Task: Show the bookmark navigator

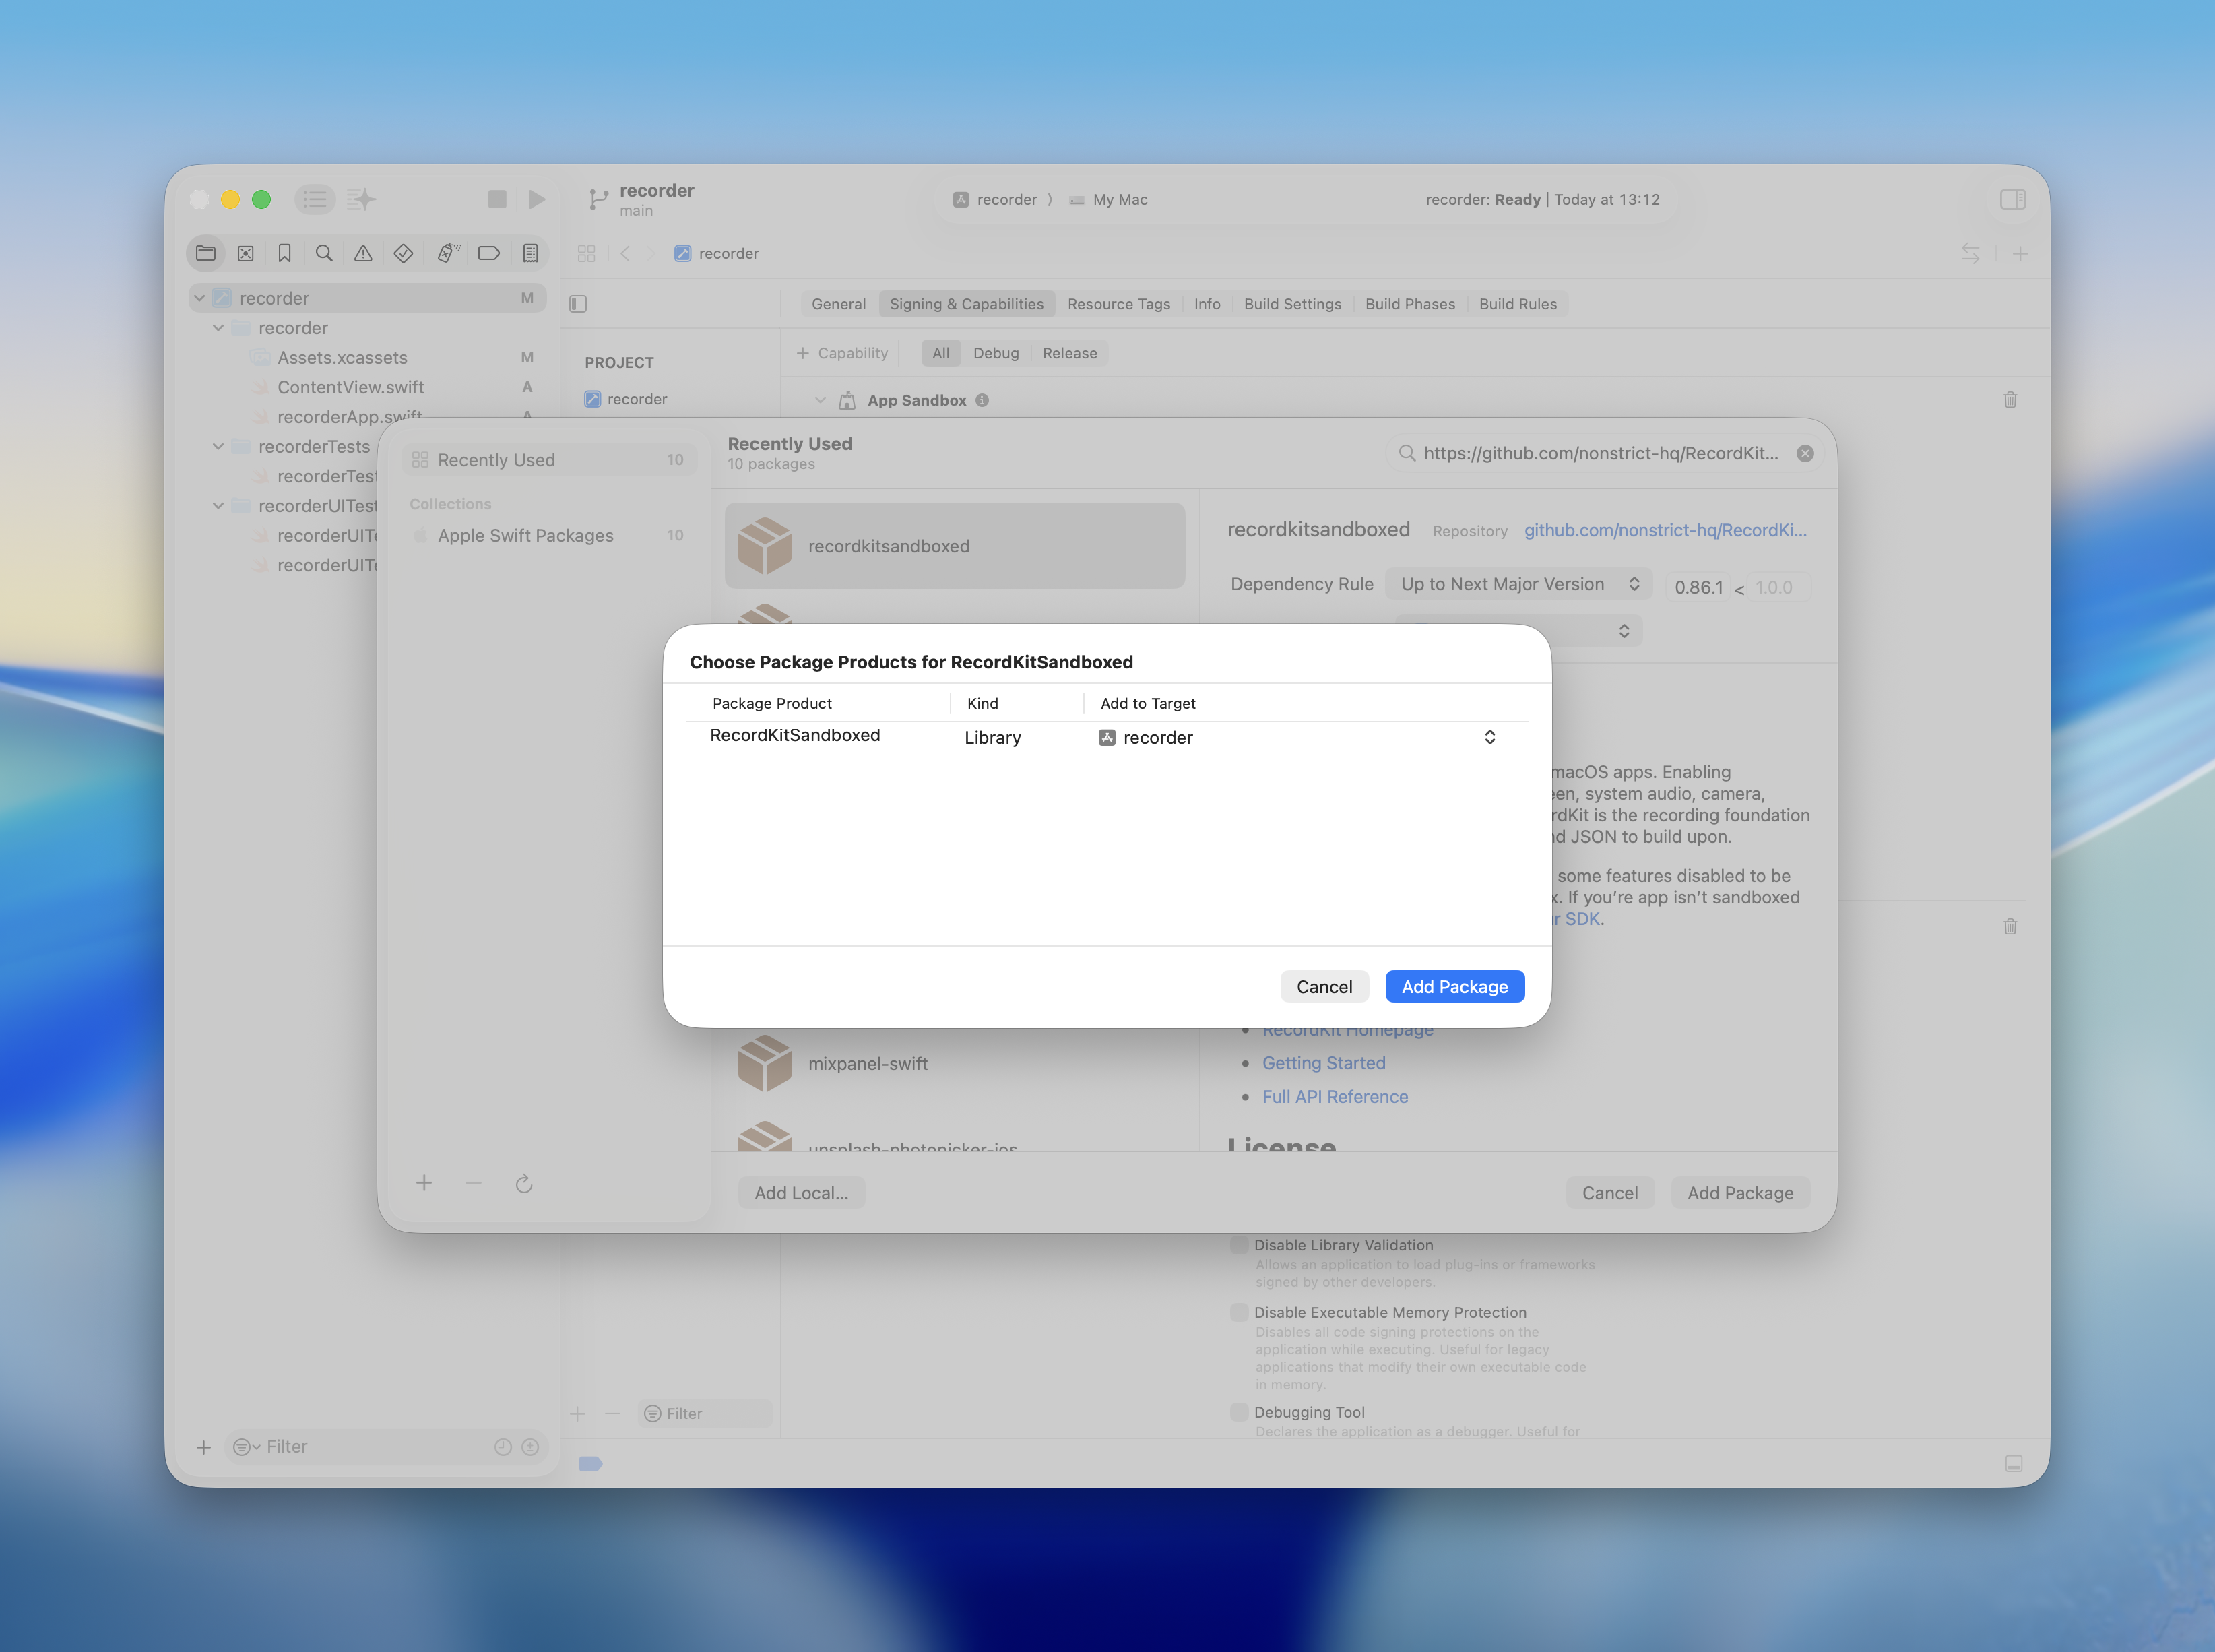Action: click(x=285, y=253)
